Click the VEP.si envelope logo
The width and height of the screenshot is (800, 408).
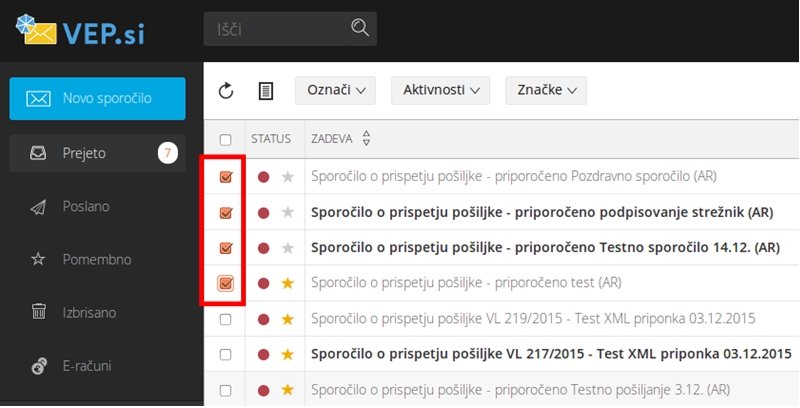[x=36, y=30]
